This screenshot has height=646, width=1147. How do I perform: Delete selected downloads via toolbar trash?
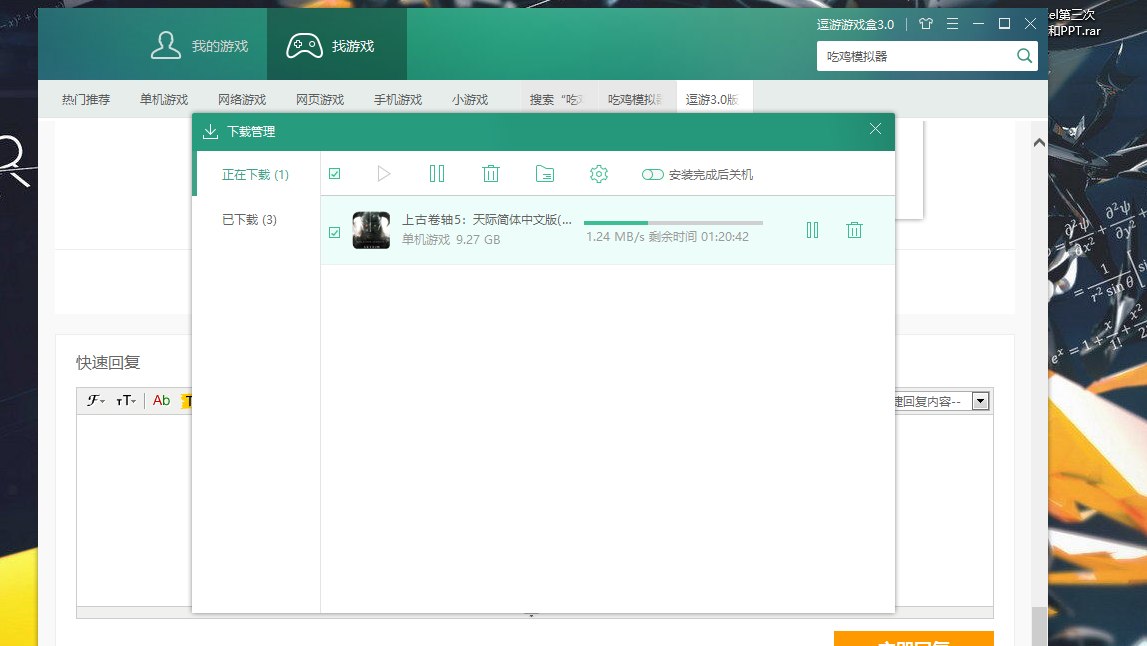(491, 173)
